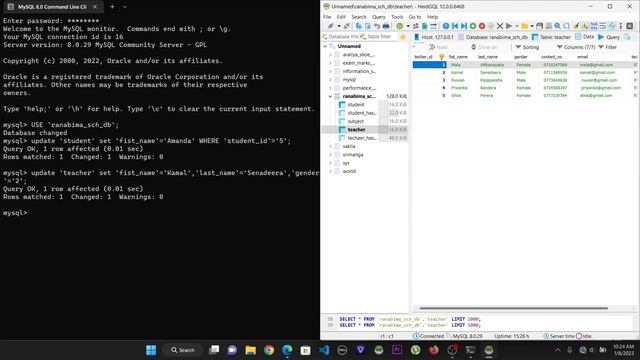The image size is (640, 360).
Task: Open the dropdown beside the load file folder icon
Action: [x=532, y=26]
